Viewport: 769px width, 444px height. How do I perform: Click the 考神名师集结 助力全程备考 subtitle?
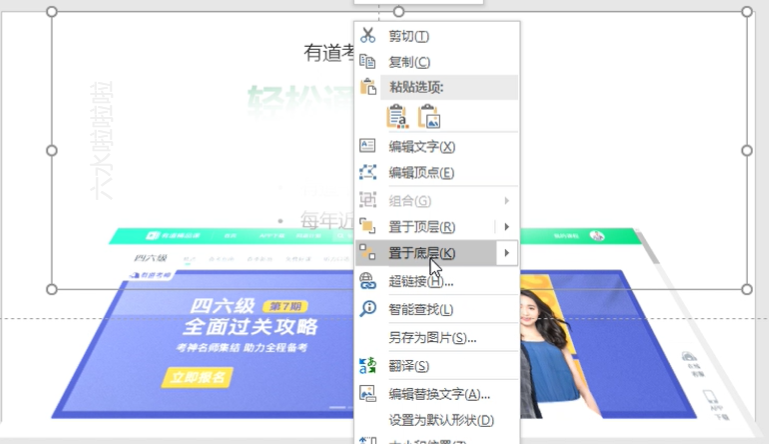(x=242, y=347)
